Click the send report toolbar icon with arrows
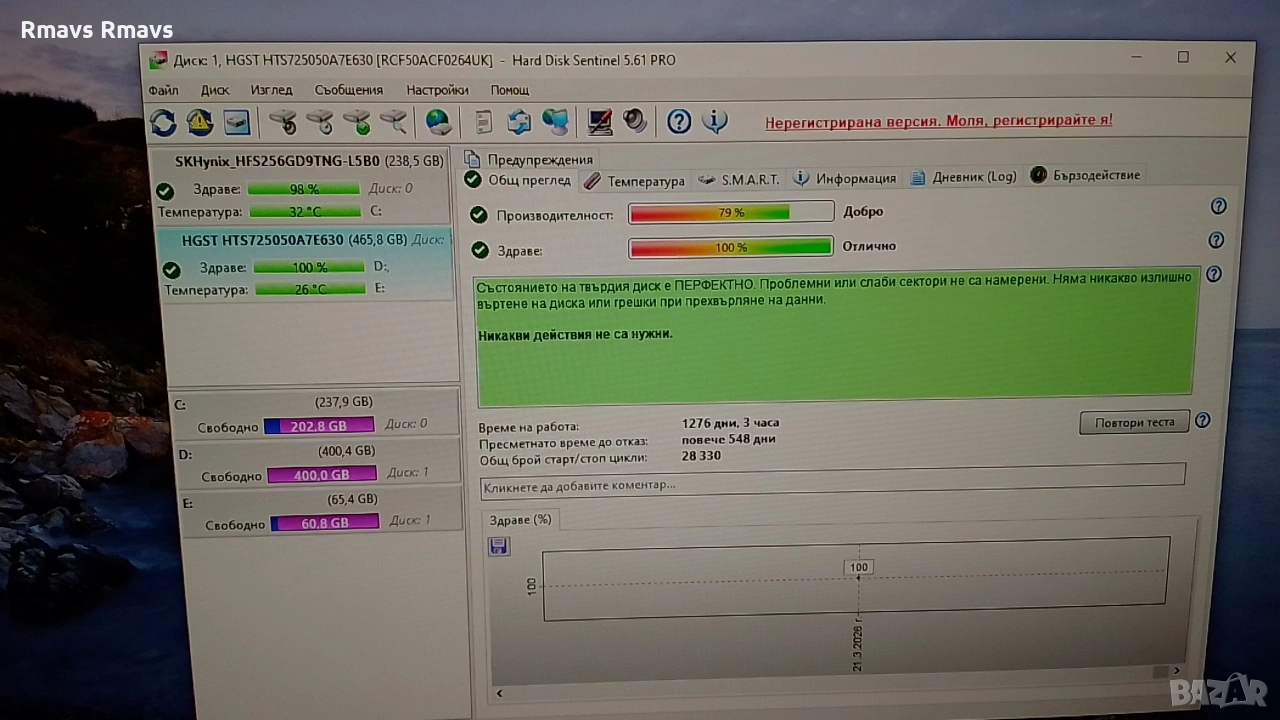Image resolution: width=1280 pixels, height=720 pixels. click(x=519, y=122)
